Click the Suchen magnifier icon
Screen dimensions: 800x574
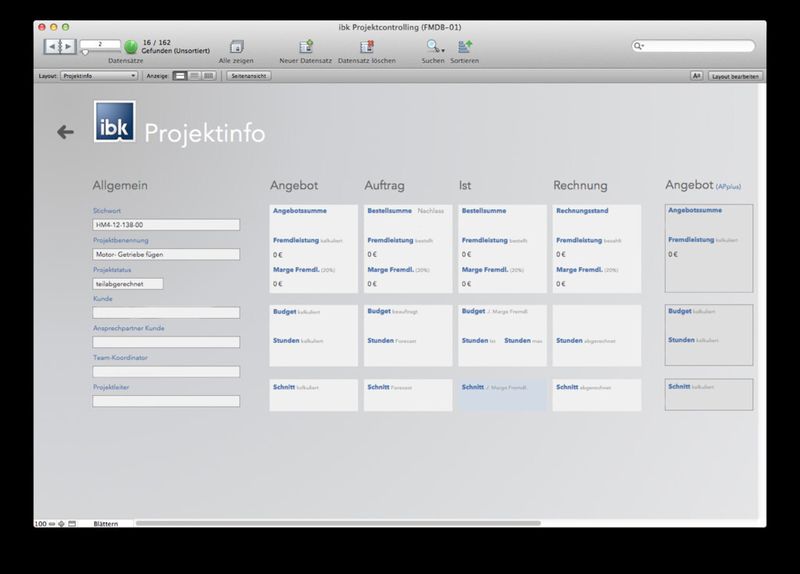pyautogui.click(x=432, y=46)
